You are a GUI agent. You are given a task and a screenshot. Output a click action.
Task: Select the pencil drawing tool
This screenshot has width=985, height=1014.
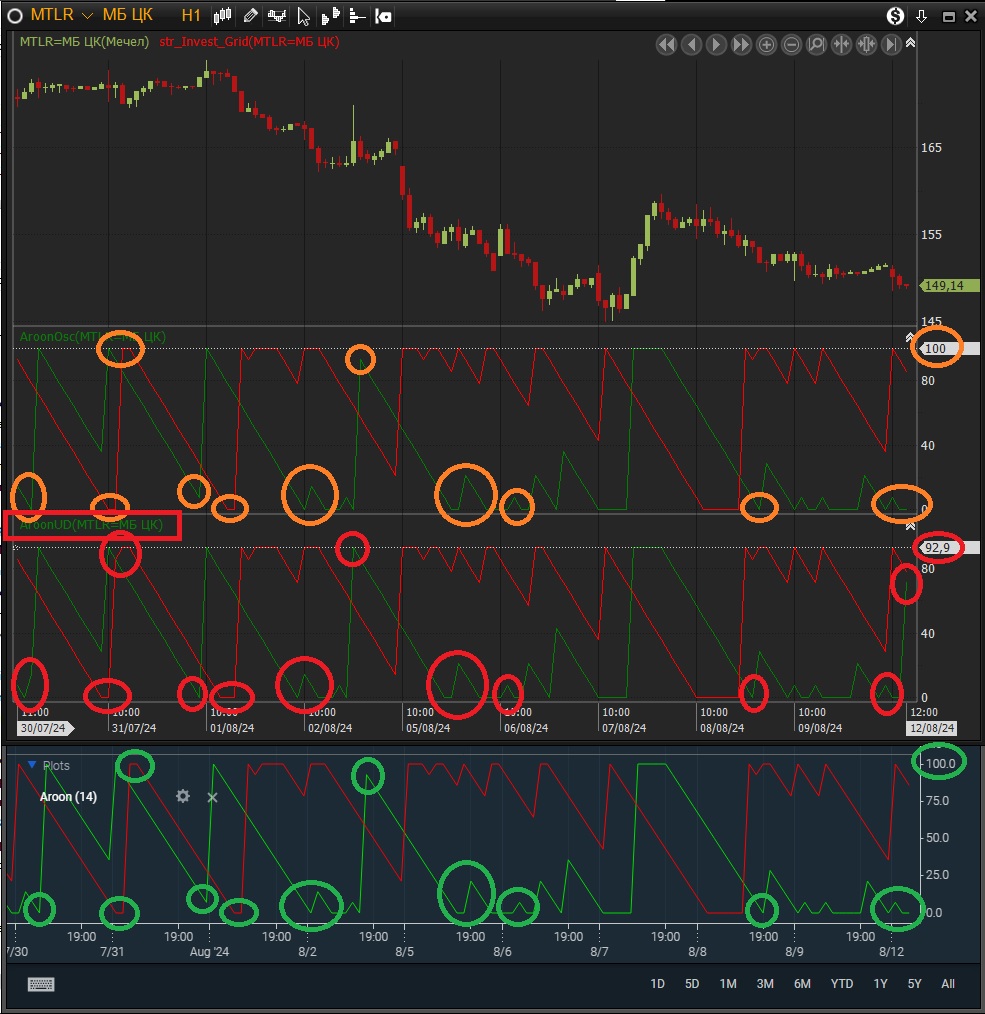click(x=250, y=16)
